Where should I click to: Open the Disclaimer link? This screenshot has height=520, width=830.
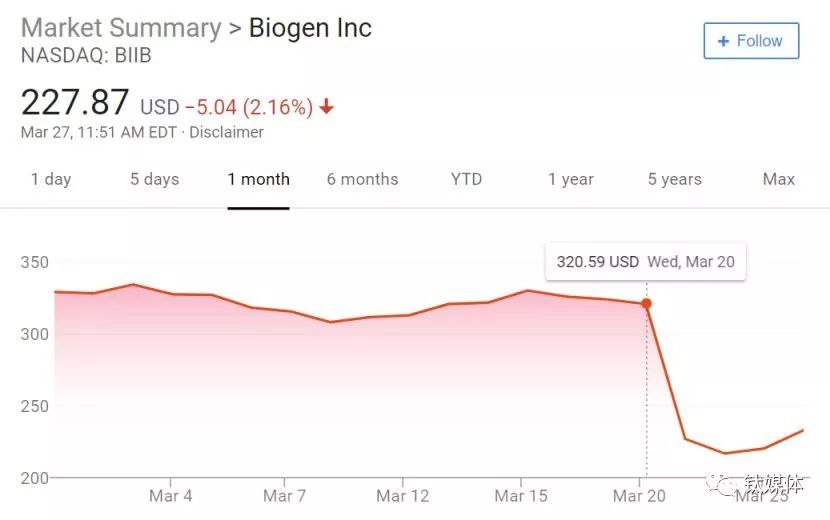click(x=227, y=132)
